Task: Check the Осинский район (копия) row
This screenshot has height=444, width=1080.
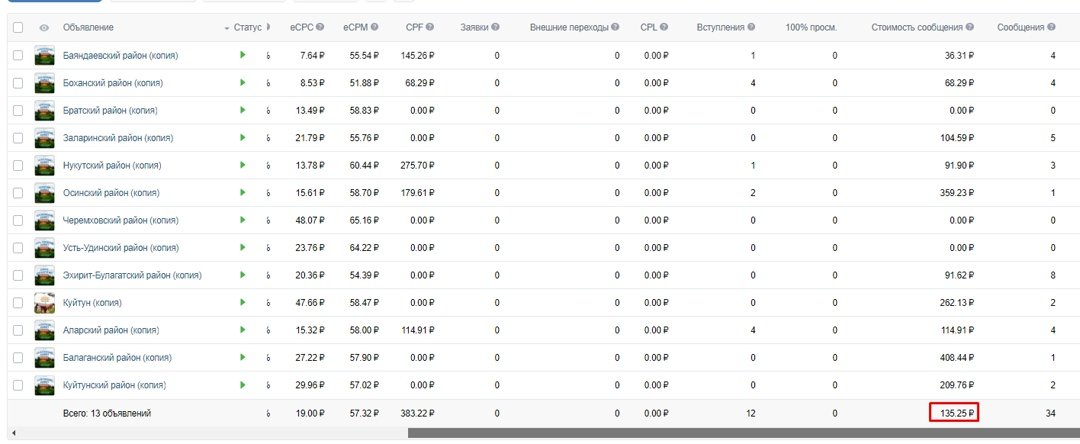Action: point(18,193)
